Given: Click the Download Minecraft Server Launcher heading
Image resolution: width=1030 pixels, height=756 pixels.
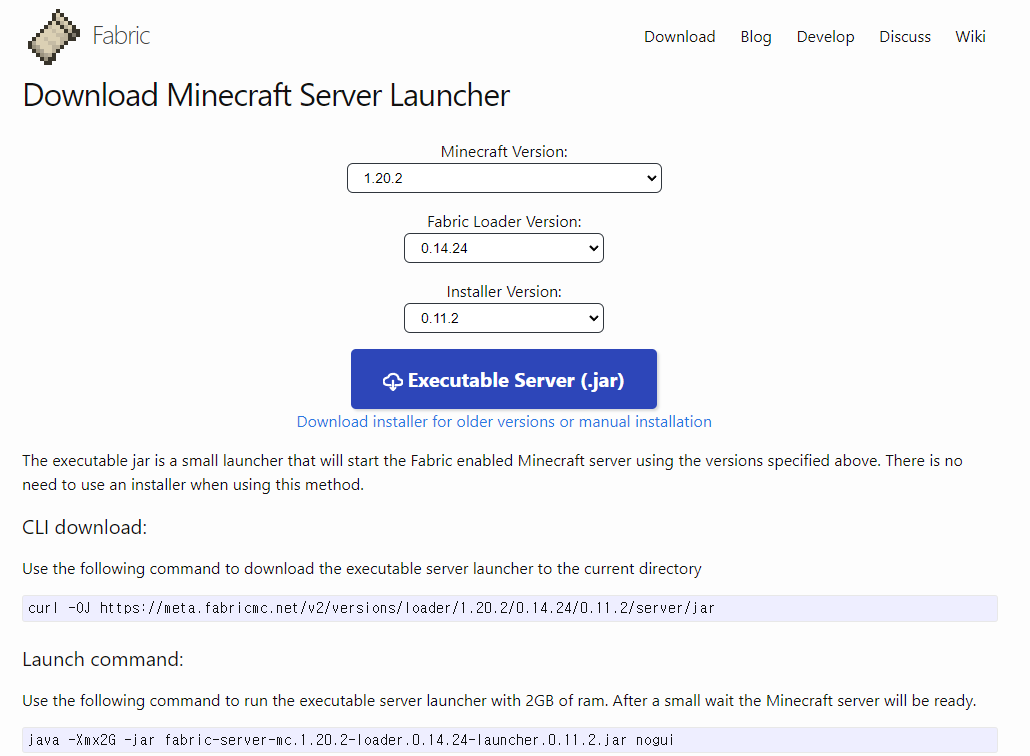Looking at the screenshot, I should click(x=266, y=95).
